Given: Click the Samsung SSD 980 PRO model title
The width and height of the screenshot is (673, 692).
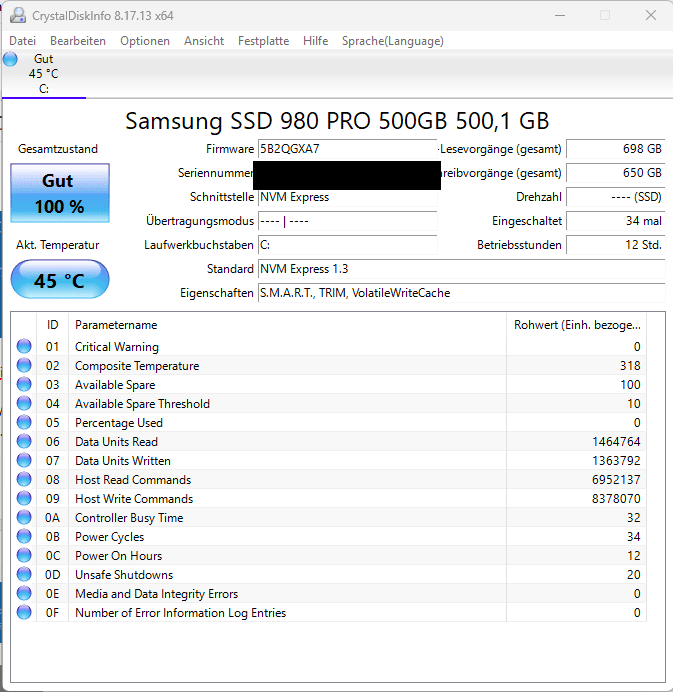Looking at the screenshot, I should tap(337, 120).
